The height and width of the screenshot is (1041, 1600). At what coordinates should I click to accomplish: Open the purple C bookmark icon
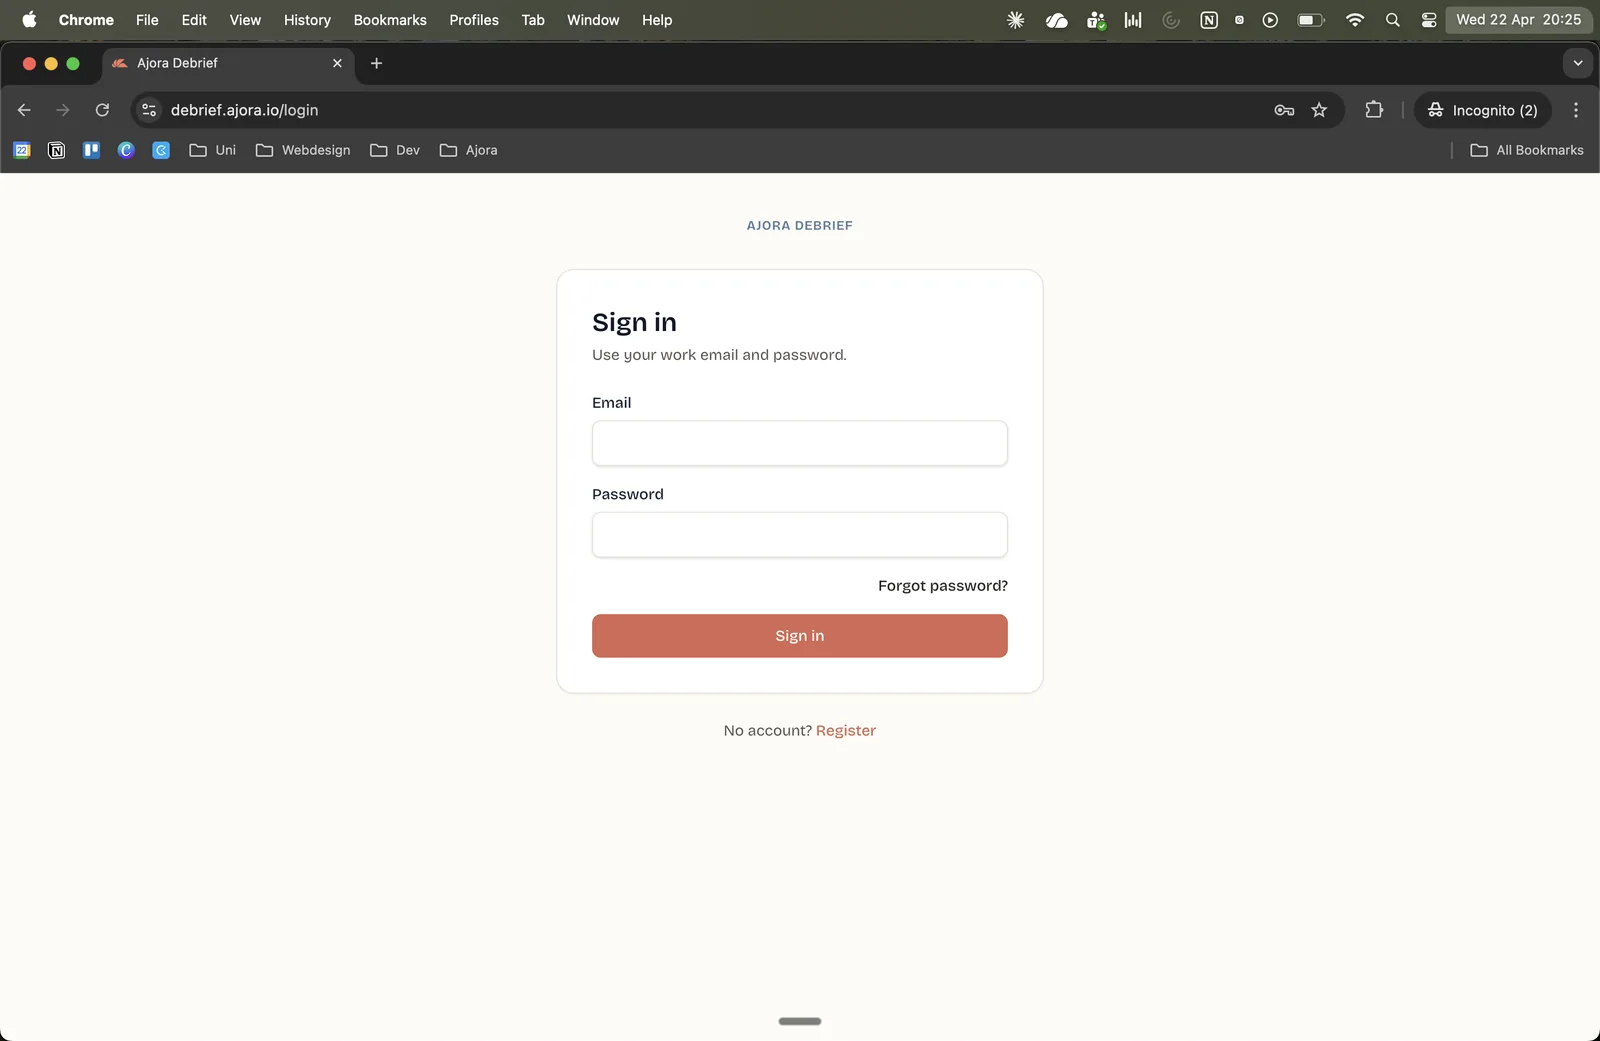coord(126,150)
